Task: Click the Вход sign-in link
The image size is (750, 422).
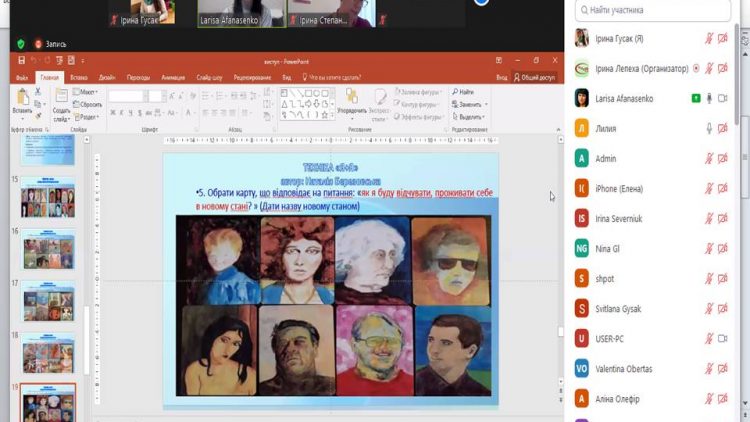Action: 501,77
